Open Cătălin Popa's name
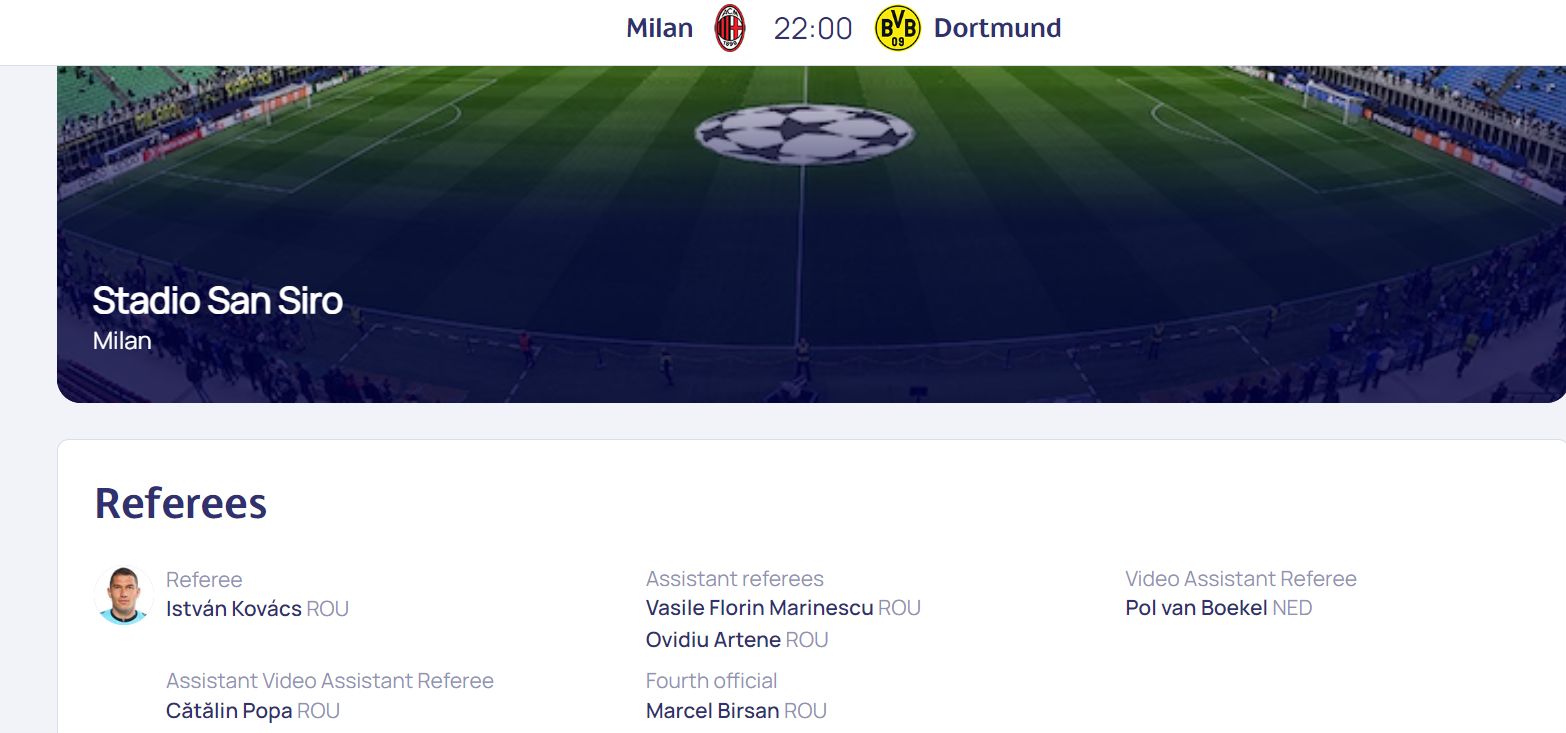The width and height of the screenshot is (1566, 733). click(229, 710)
